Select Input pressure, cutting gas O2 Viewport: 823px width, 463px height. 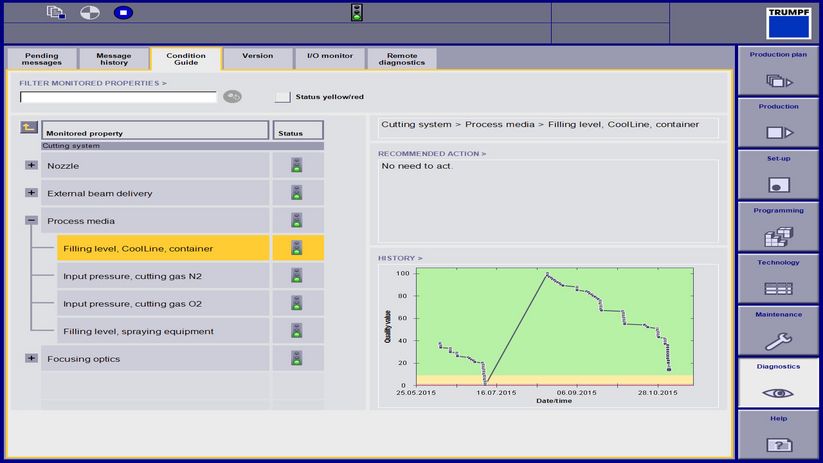click(x=163, y=304)
